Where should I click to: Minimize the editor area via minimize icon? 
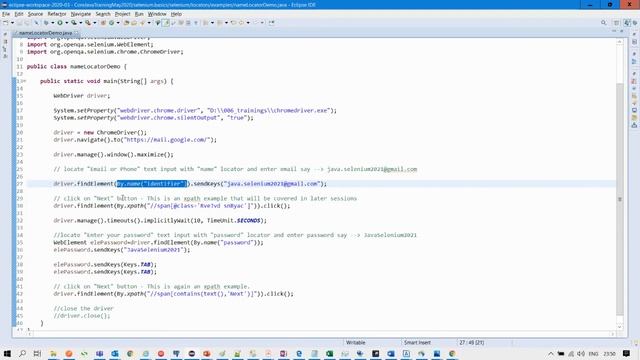coord(614,31)
